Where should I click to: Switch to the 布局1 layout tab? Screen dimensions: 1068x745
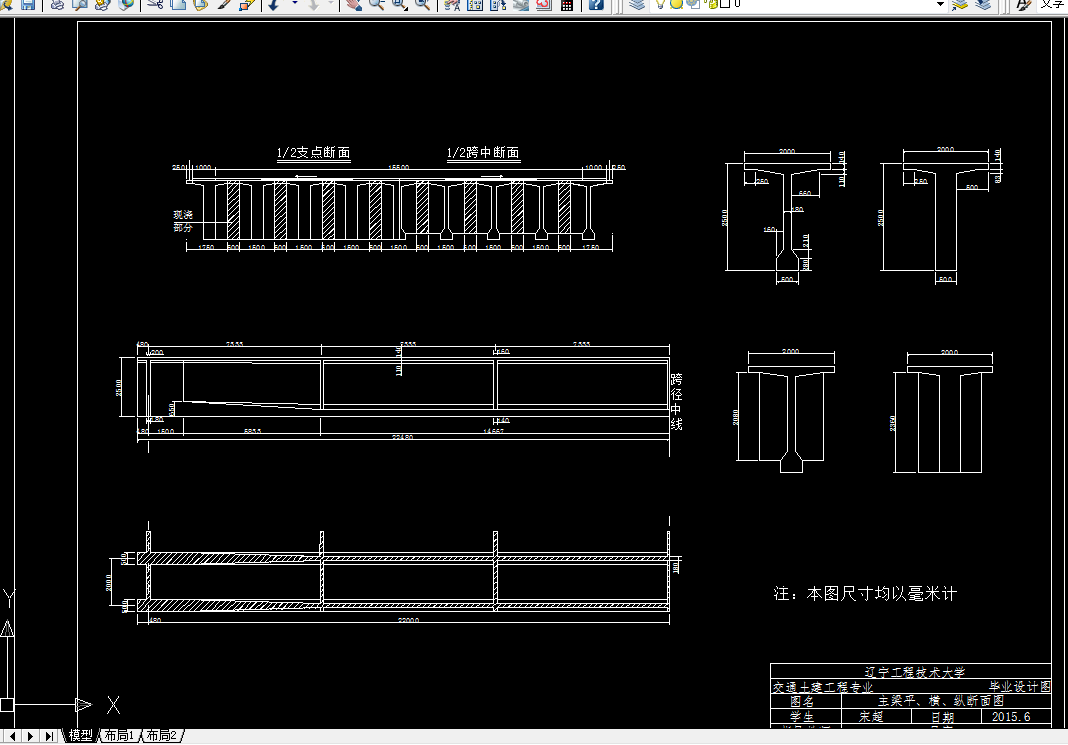pyautogui.click(x=119, y=735)
